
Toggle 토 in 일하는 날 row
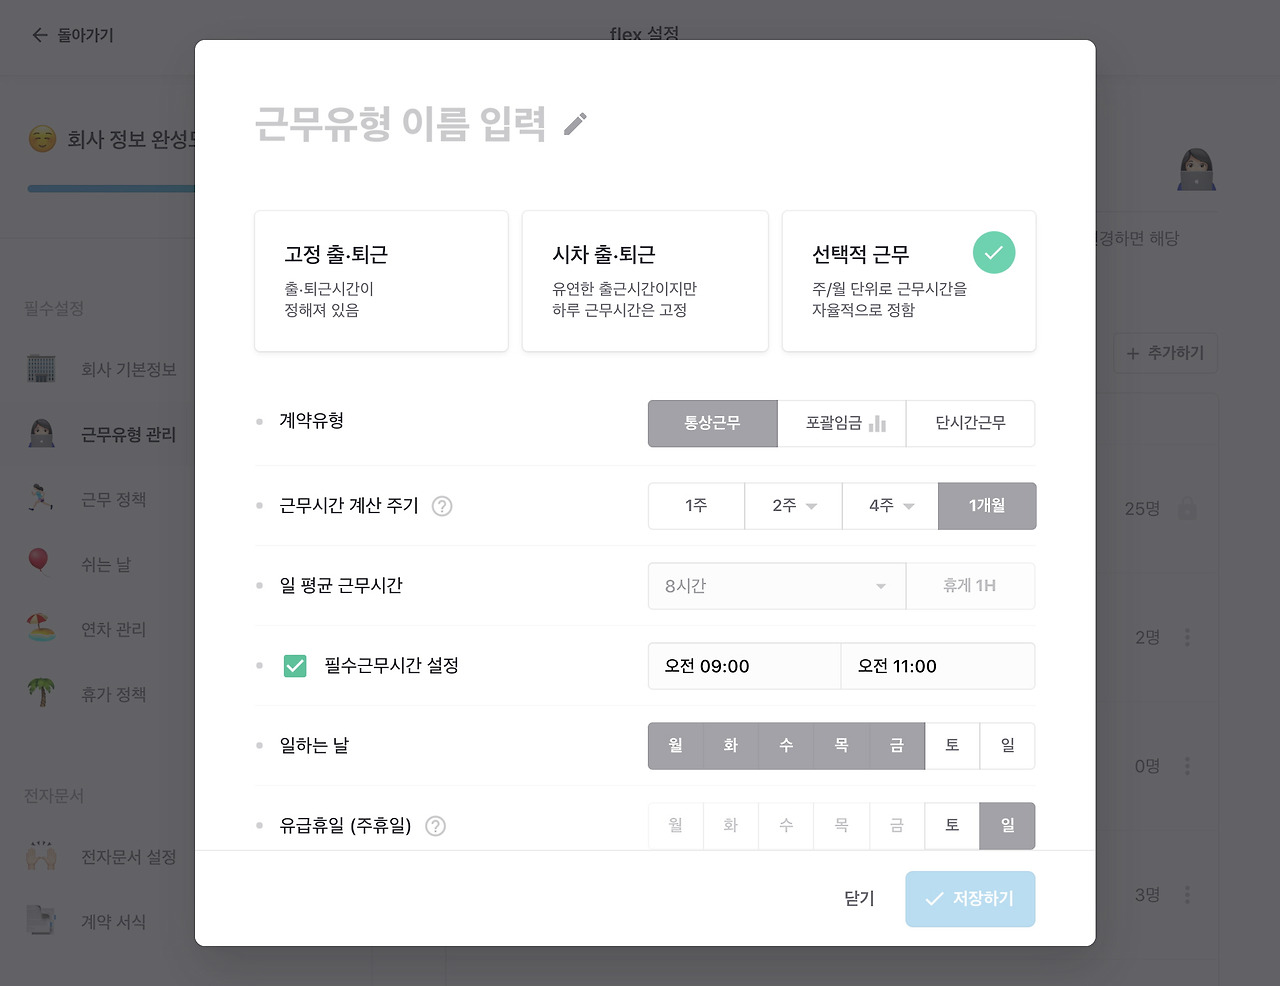pyautogui.click(x=952, y=746)
